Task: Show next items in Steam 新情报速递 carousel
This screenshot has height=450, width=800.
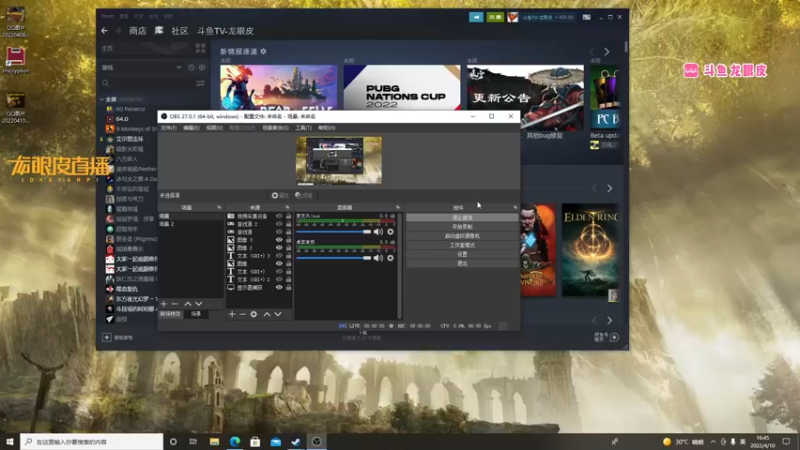Action: point(607,52)
